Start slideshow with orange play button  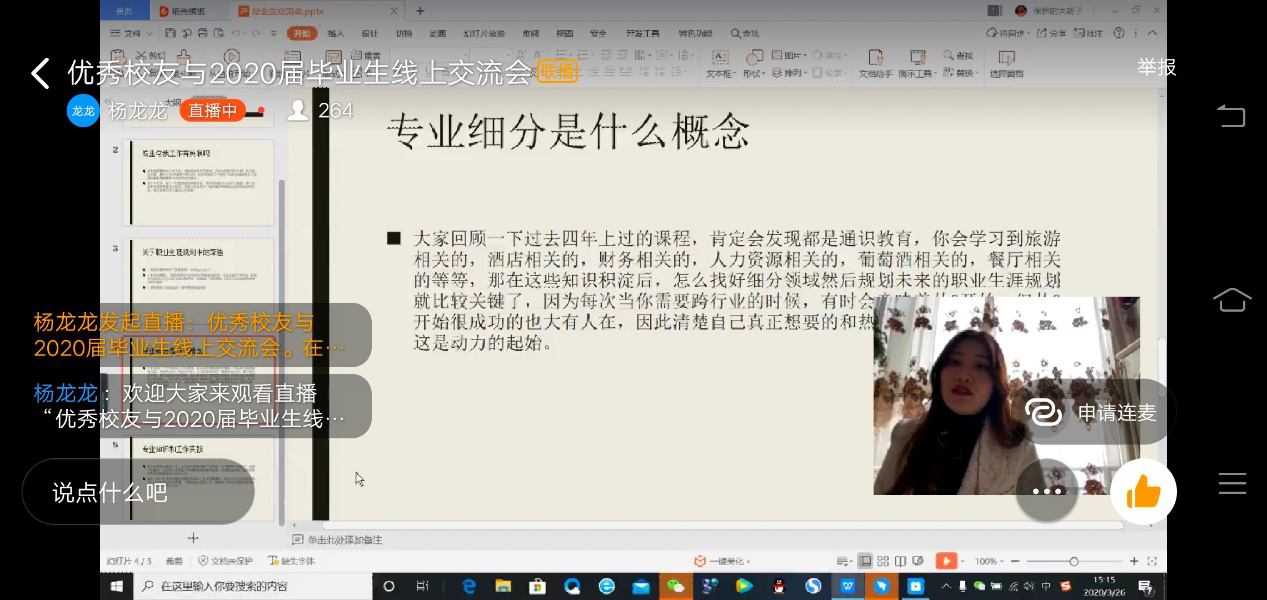(x=945, y=561)
